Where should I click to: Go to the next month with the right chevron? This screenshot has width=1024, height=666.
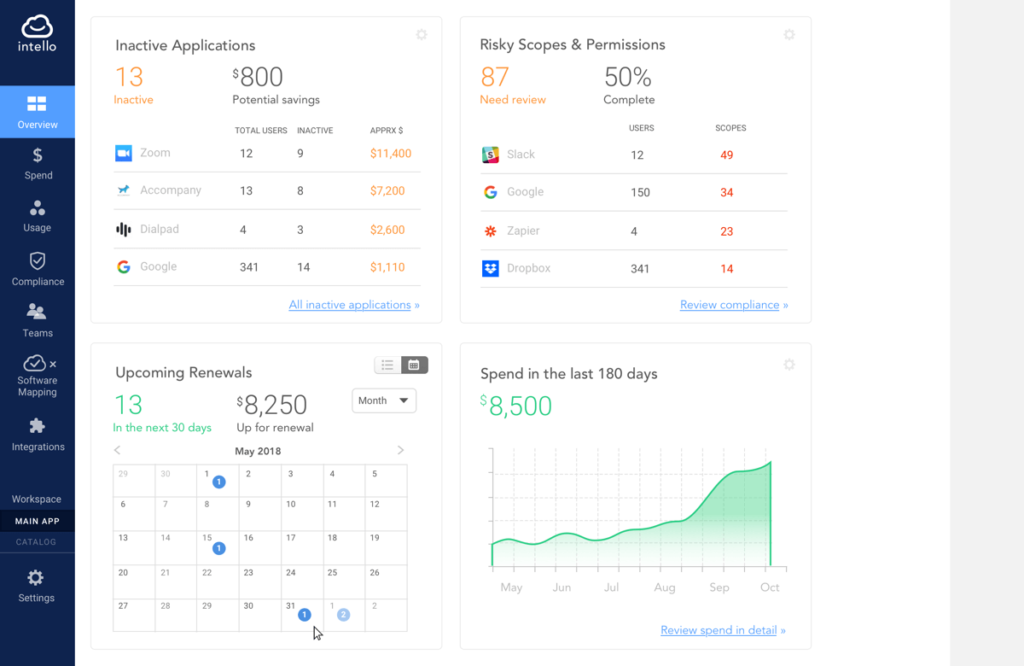tap(400, 450)
